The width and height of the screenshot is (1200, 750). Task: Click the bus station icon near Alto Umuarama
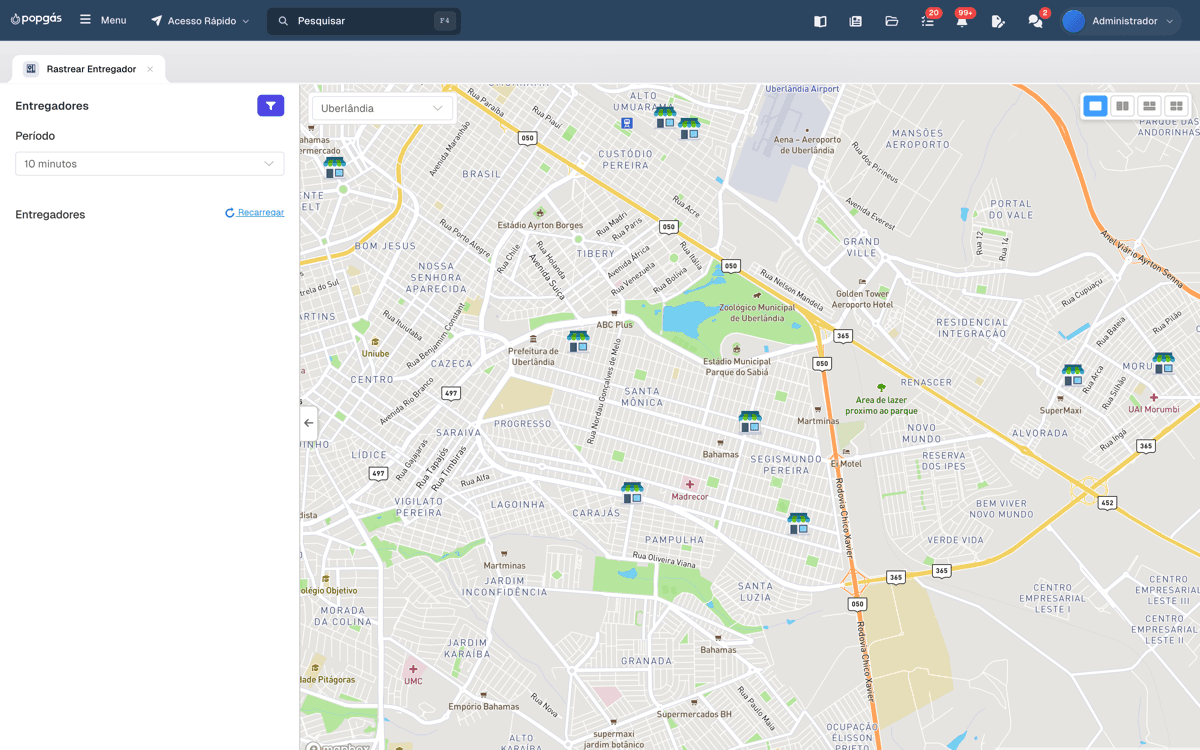pos(627,124)
